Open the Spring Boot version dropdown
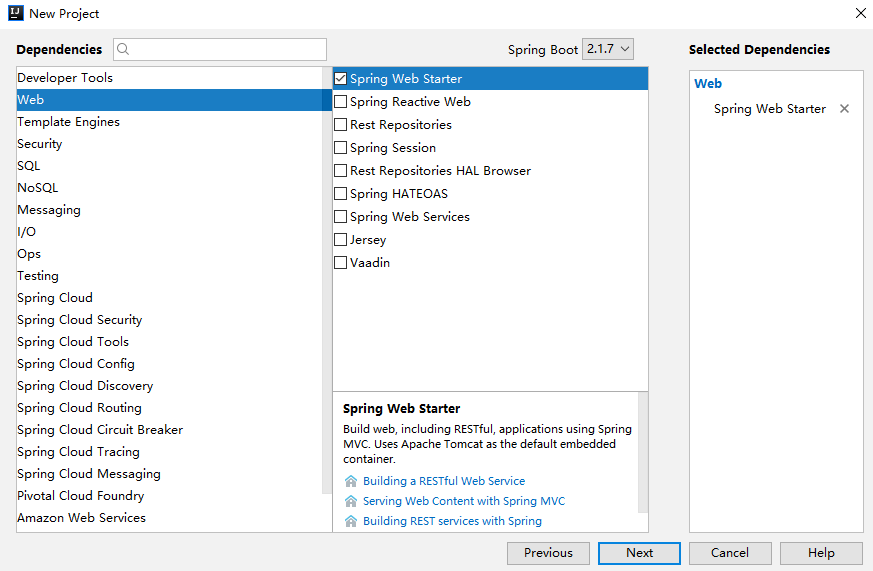This screenshot has height=571, width=873. coord(608,49)
